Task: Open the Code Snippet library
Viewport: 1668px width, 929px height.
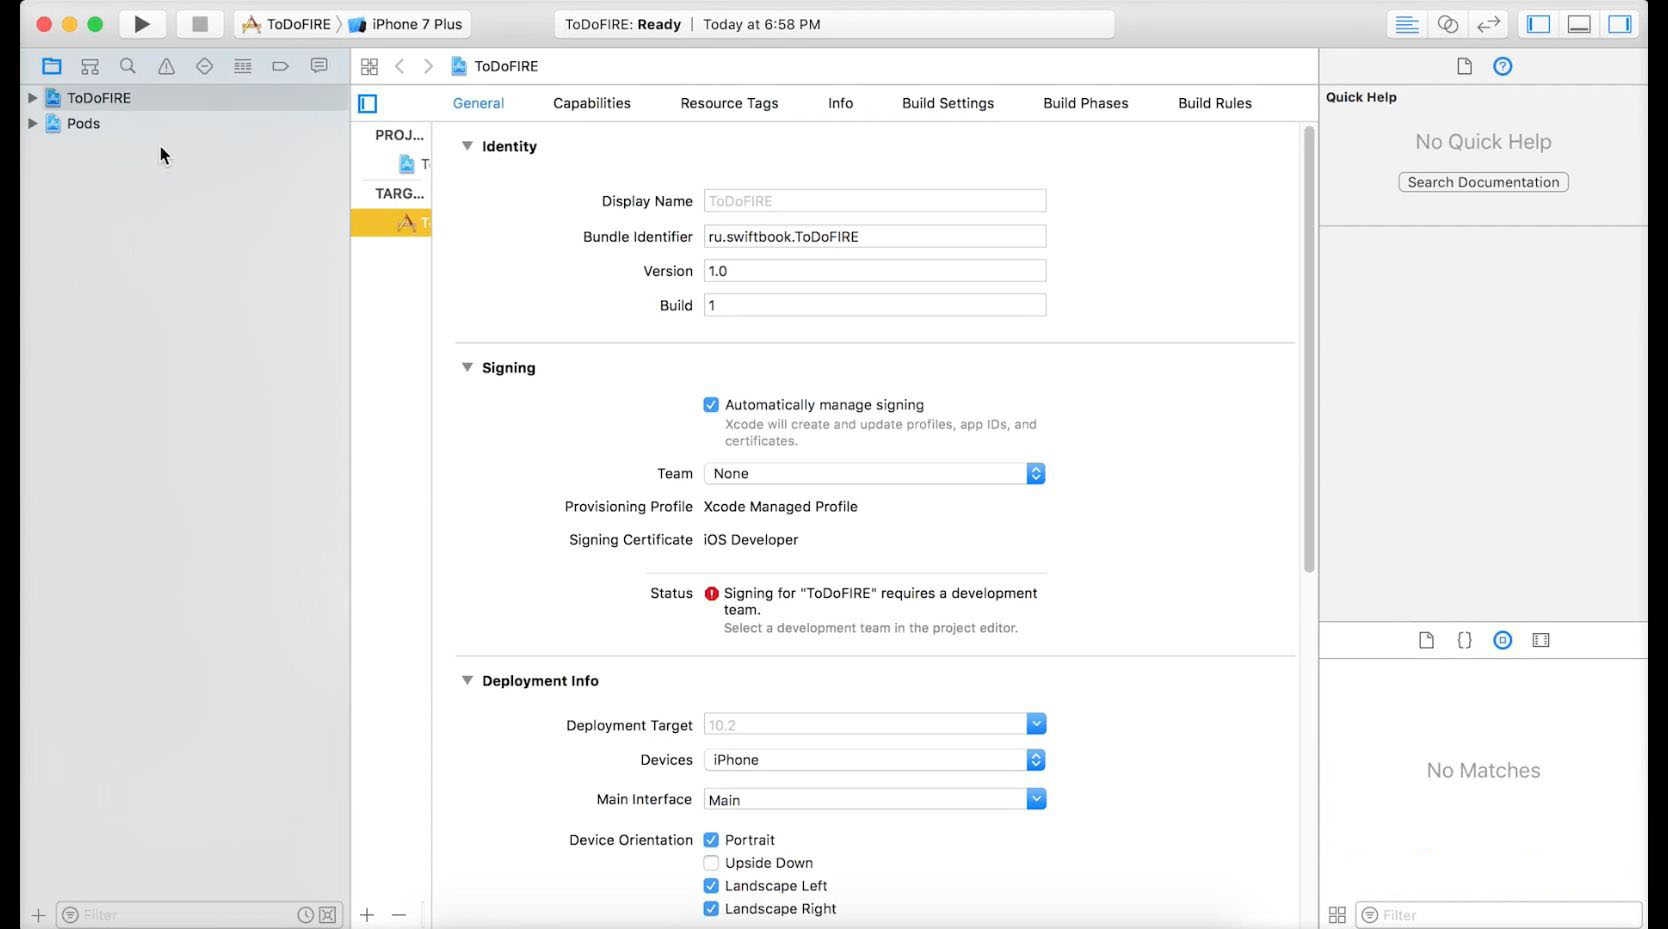Action: pos(1464,640)
